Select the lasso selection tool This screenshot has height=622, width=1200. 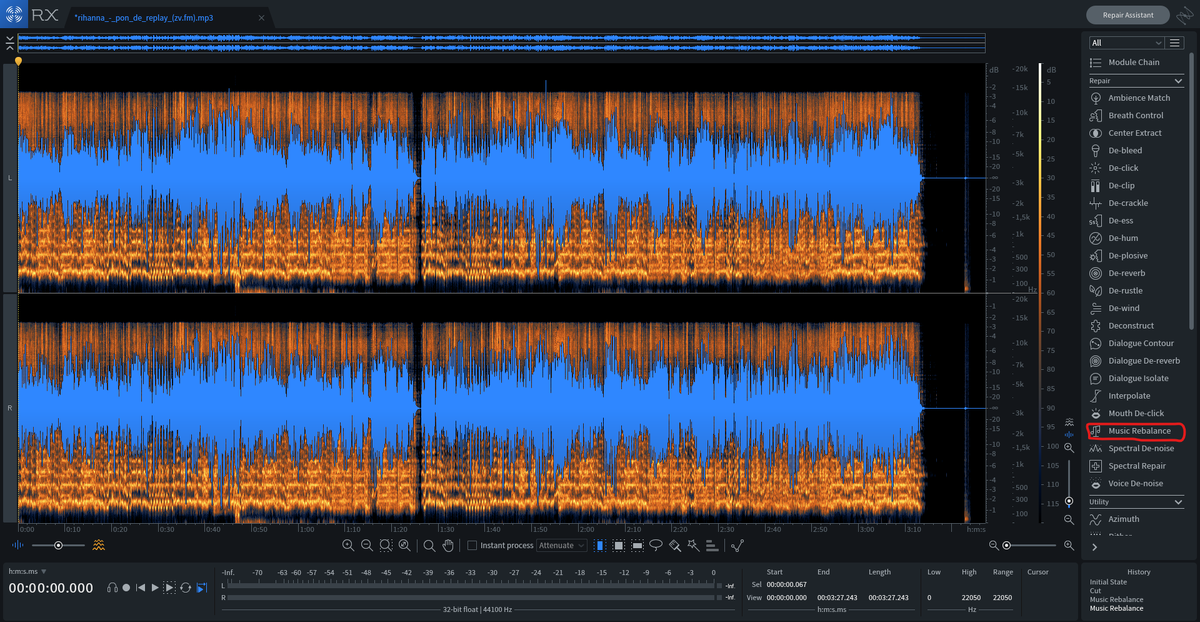656,545
